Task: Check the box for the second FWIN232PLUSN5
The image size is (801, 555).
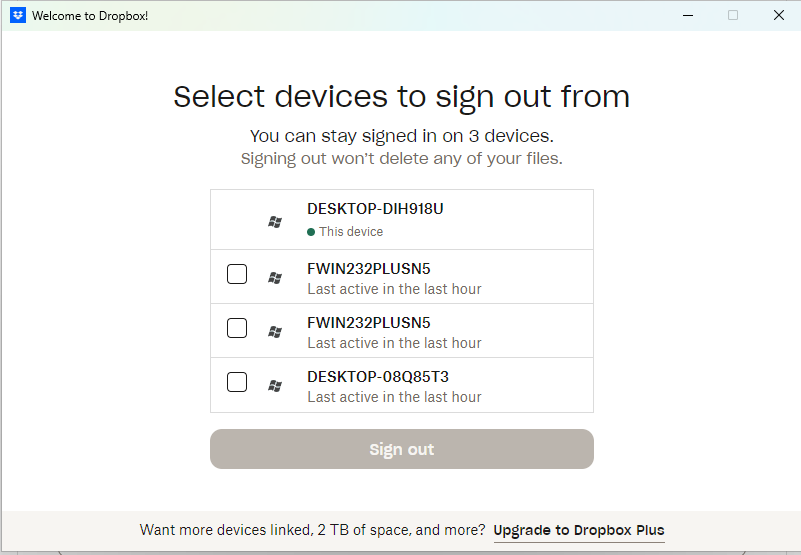Action: tap(237, 328)
